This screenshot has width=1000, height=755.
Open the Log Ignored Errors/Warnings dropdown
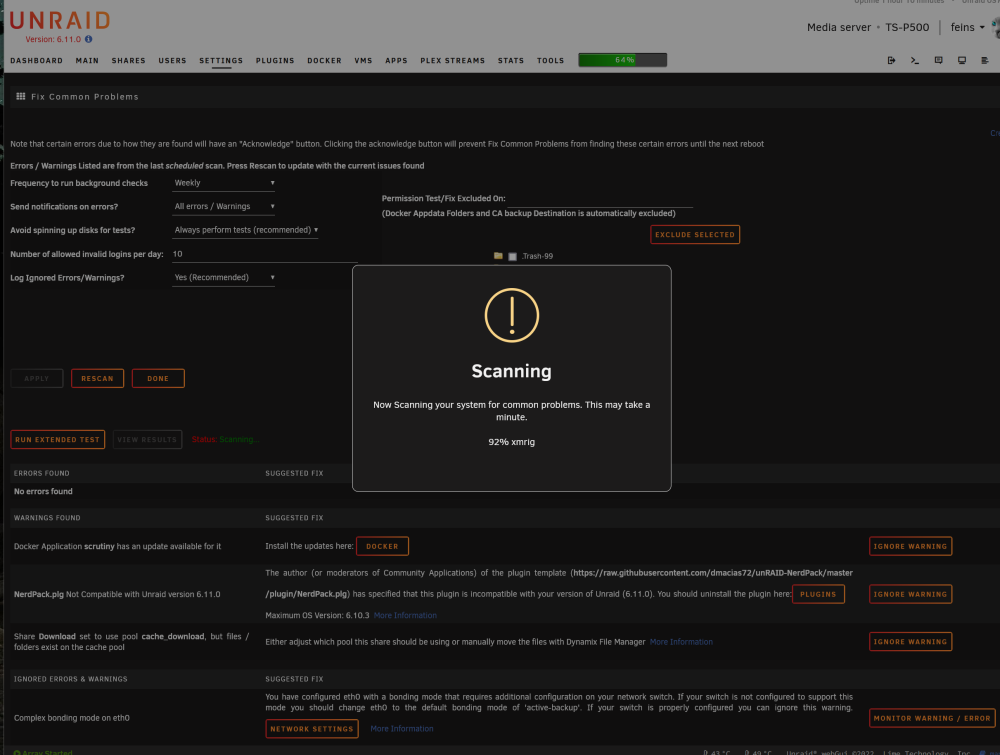(x=224, y=277)
